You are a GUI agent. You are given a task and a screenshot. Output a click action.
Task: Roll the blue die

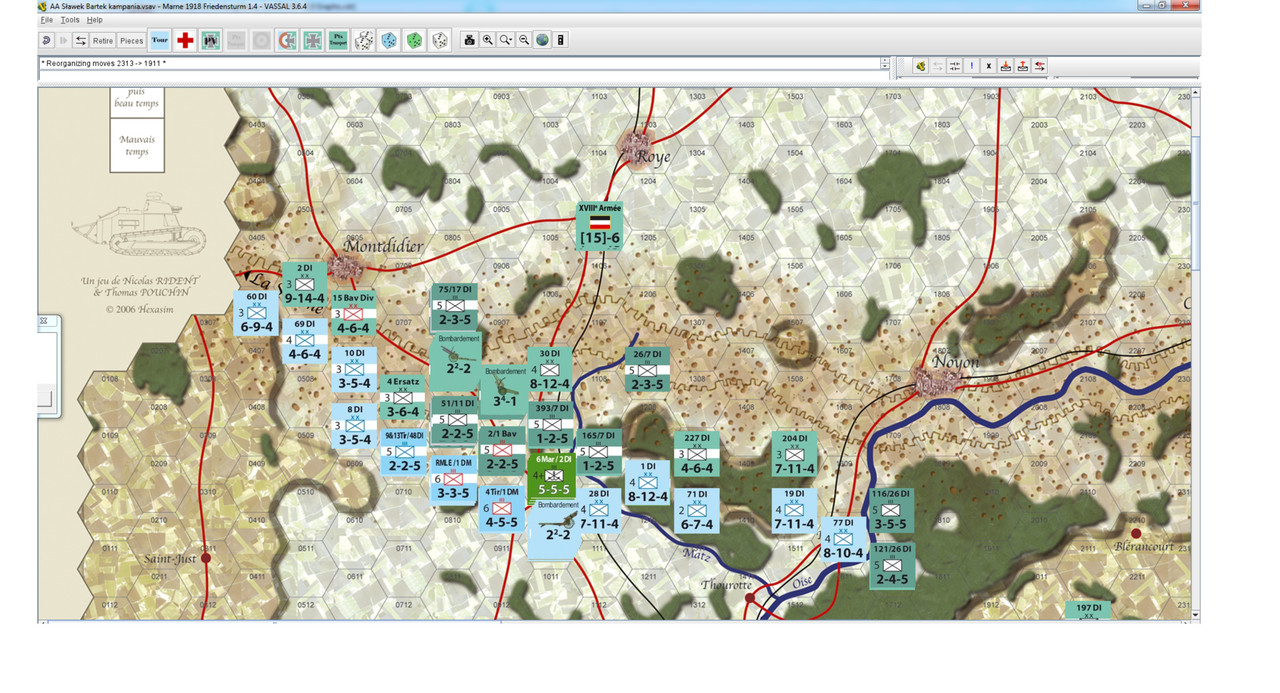coord(389,41)
